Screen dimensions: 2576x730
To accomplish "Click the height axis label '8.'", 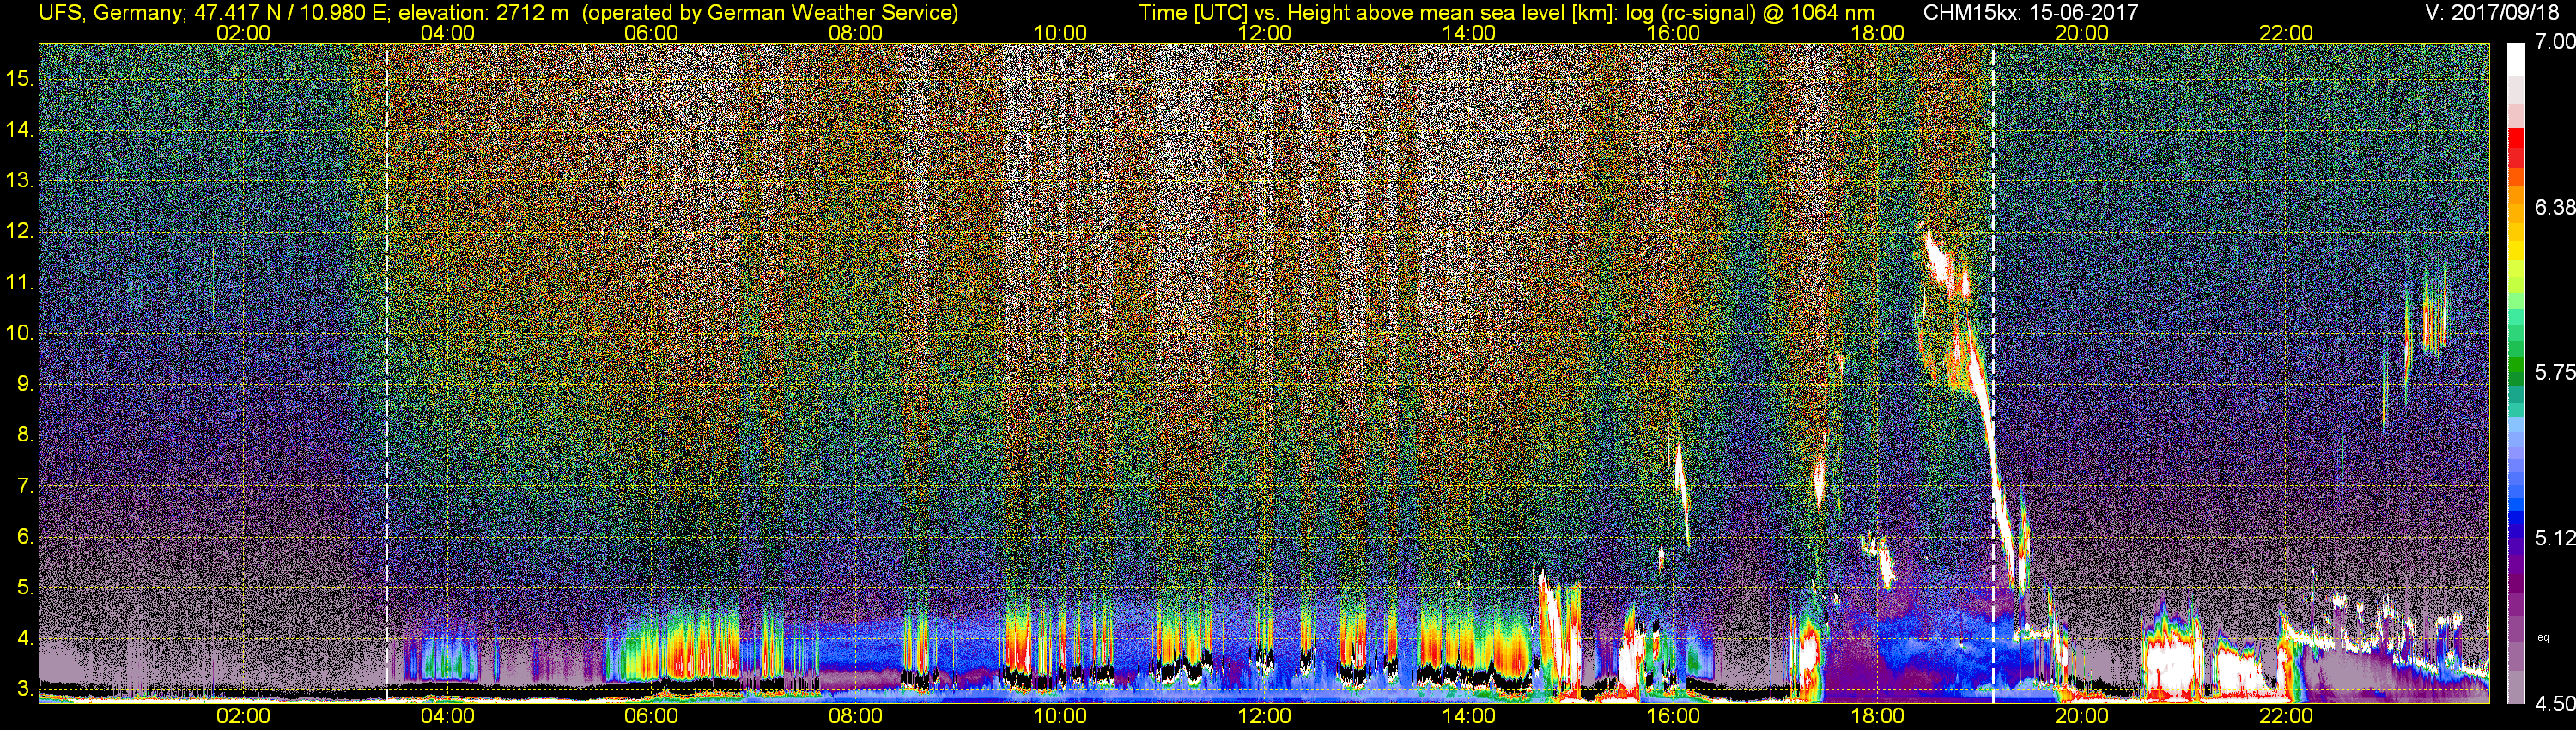I will pos(24,435).
